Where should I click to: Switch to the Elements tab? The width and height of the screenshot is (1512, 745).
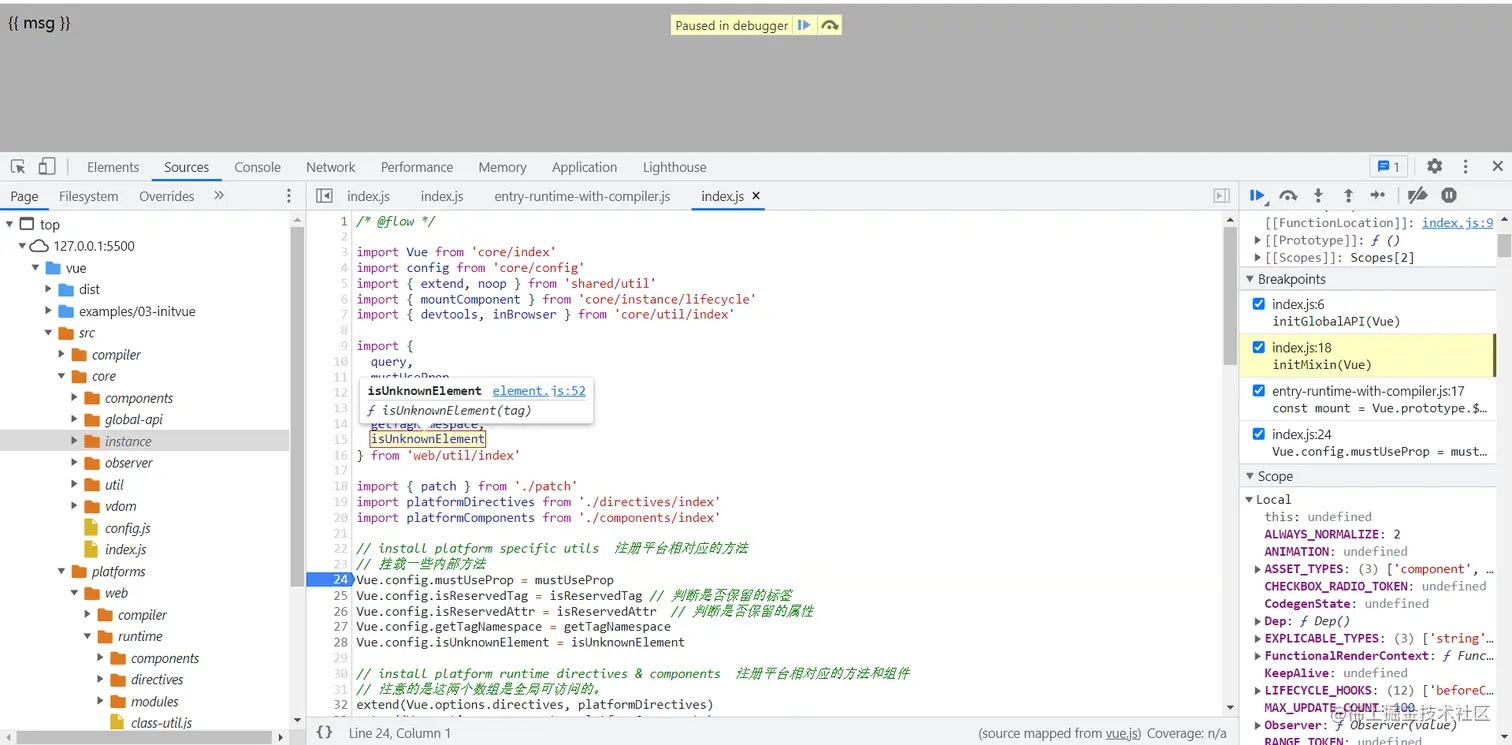[x=113, y=167]
